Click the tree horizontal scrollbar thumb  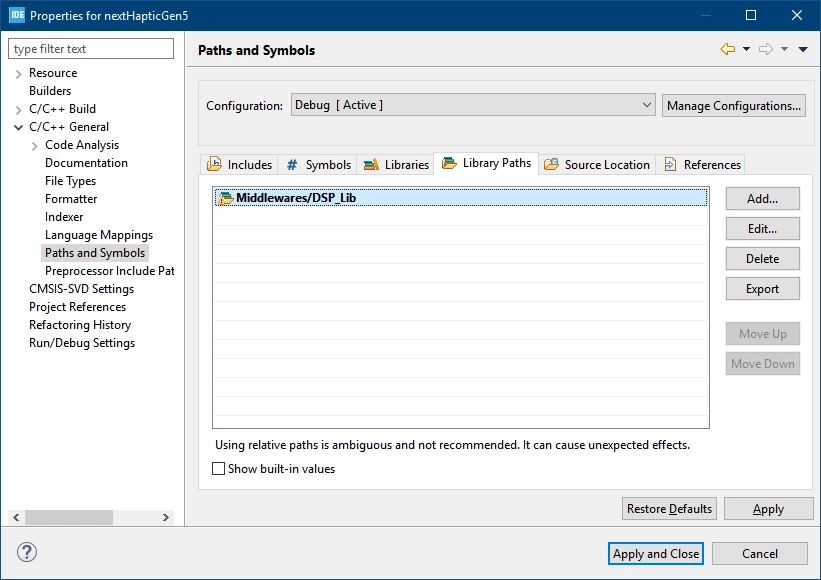[69, 518]
